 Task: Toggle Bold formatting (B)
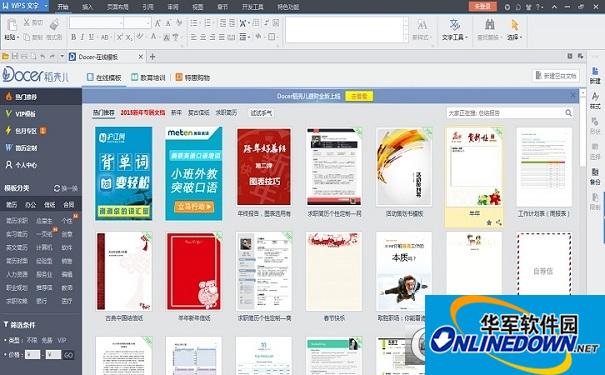pos(74,37)
